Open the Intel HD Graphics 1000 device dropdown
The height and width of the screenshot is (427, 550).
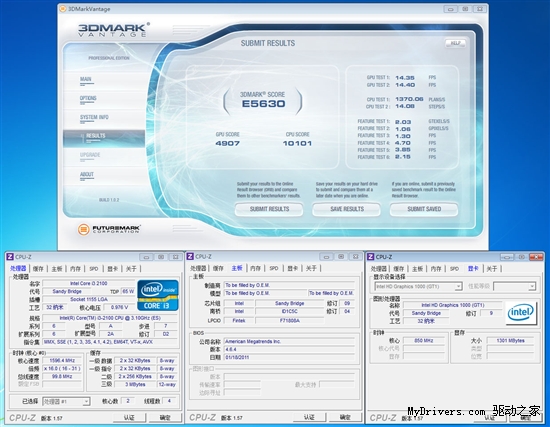pos(418,287)
